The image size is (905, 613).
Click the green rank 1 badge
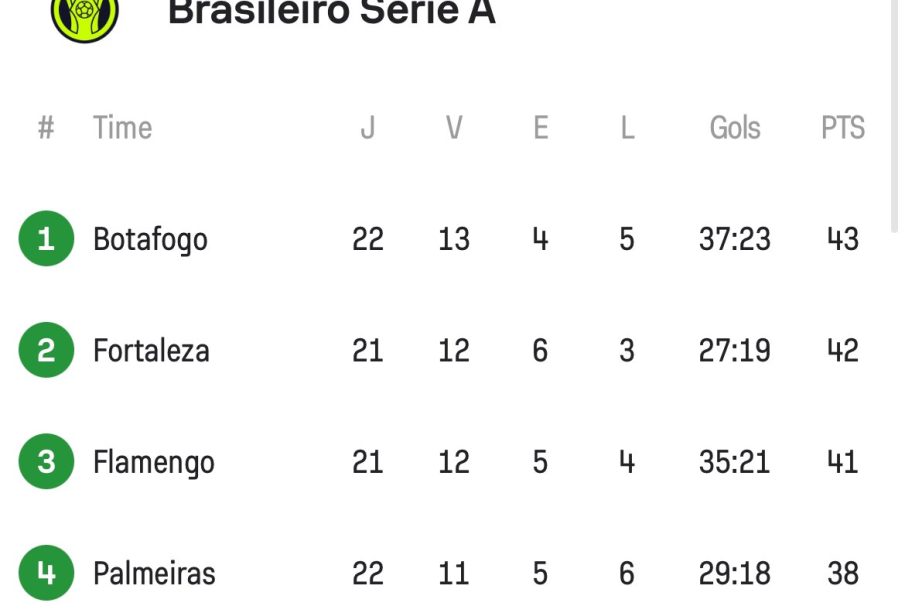pos(46,239)
